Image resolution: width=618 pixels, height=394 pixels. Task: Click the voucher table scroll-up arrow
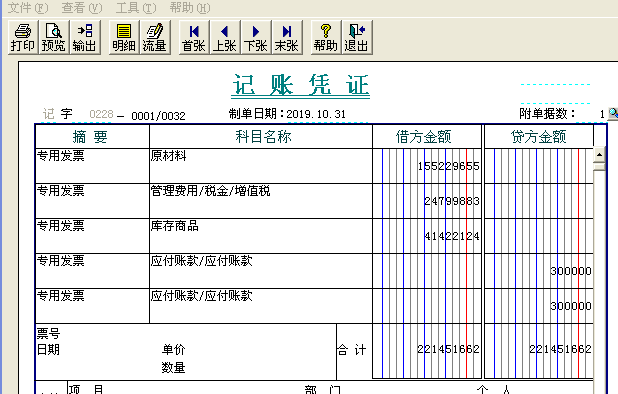point(599,154)
